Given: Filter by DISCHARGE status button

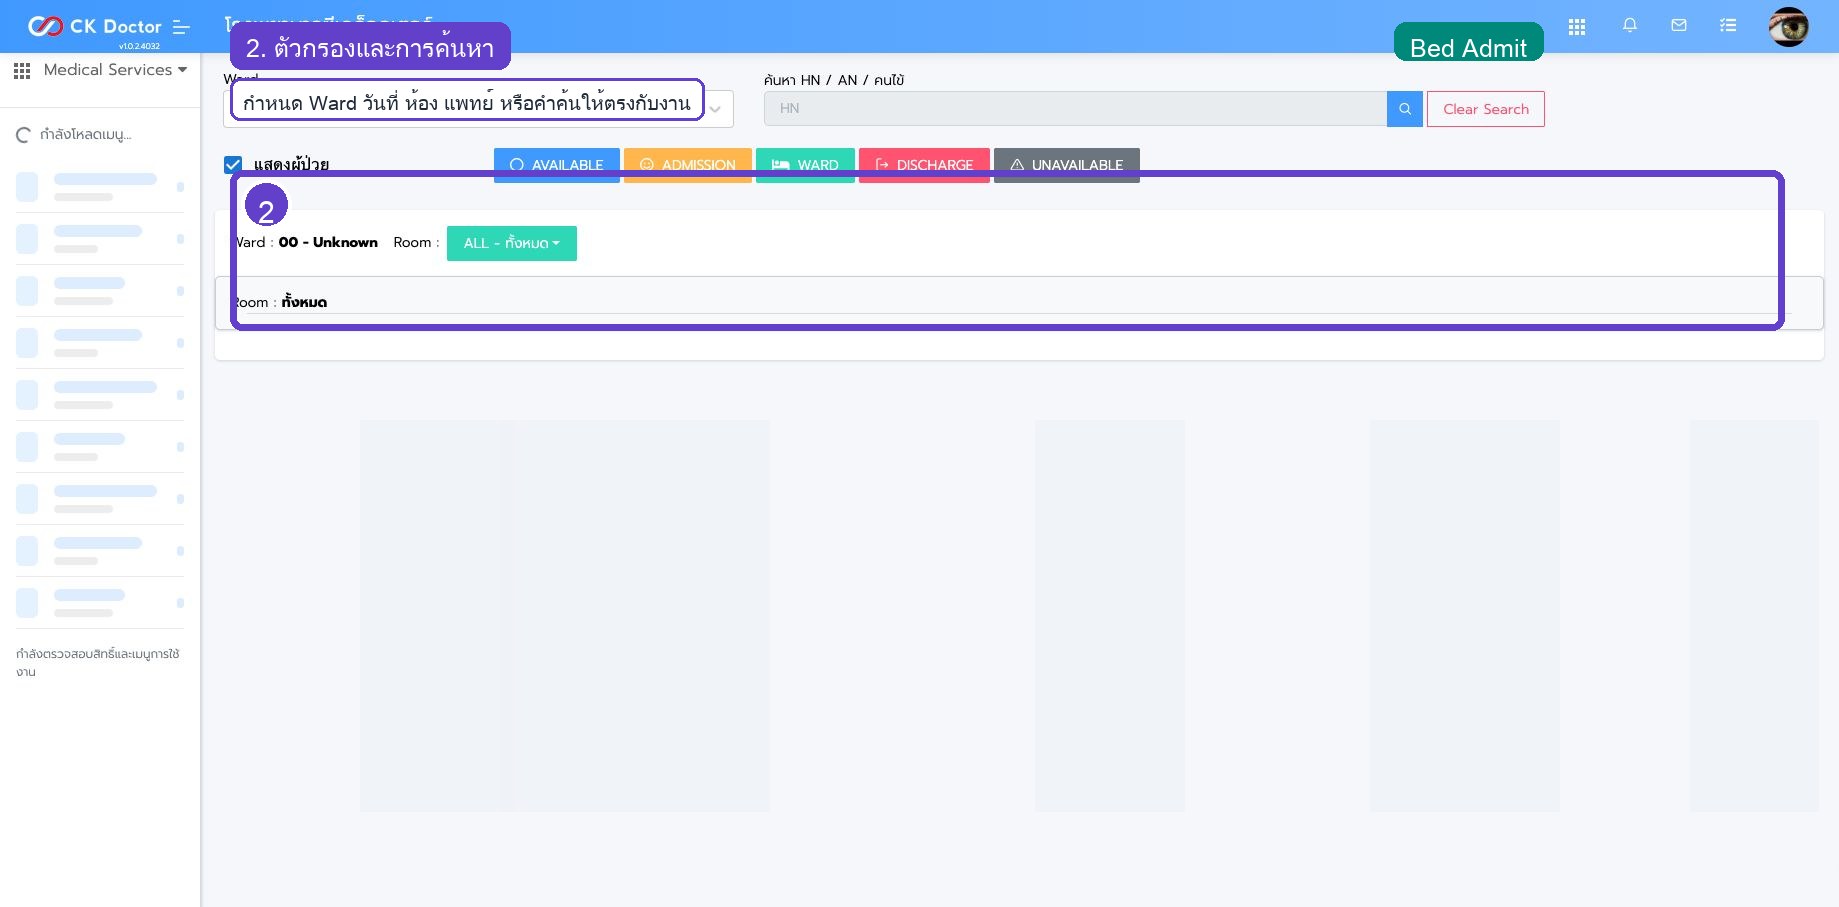Looking at the screenshot, I should point(924,165).
